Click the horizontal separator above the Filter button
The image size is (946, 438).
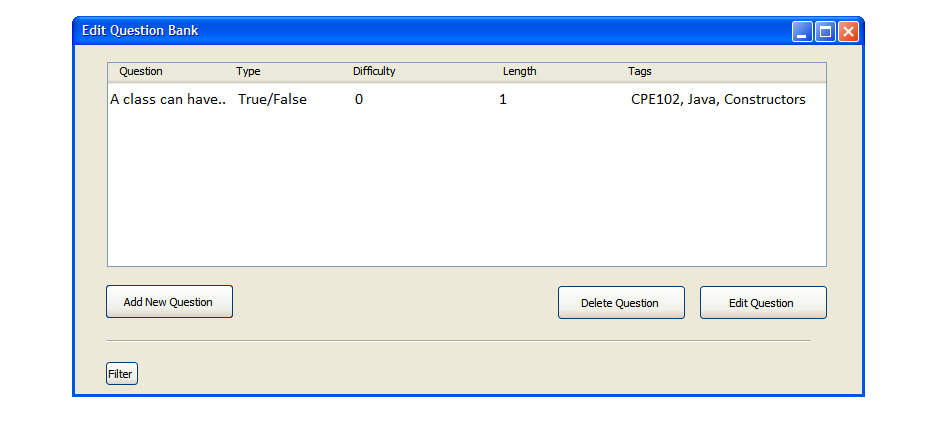[x=458, y=341]
